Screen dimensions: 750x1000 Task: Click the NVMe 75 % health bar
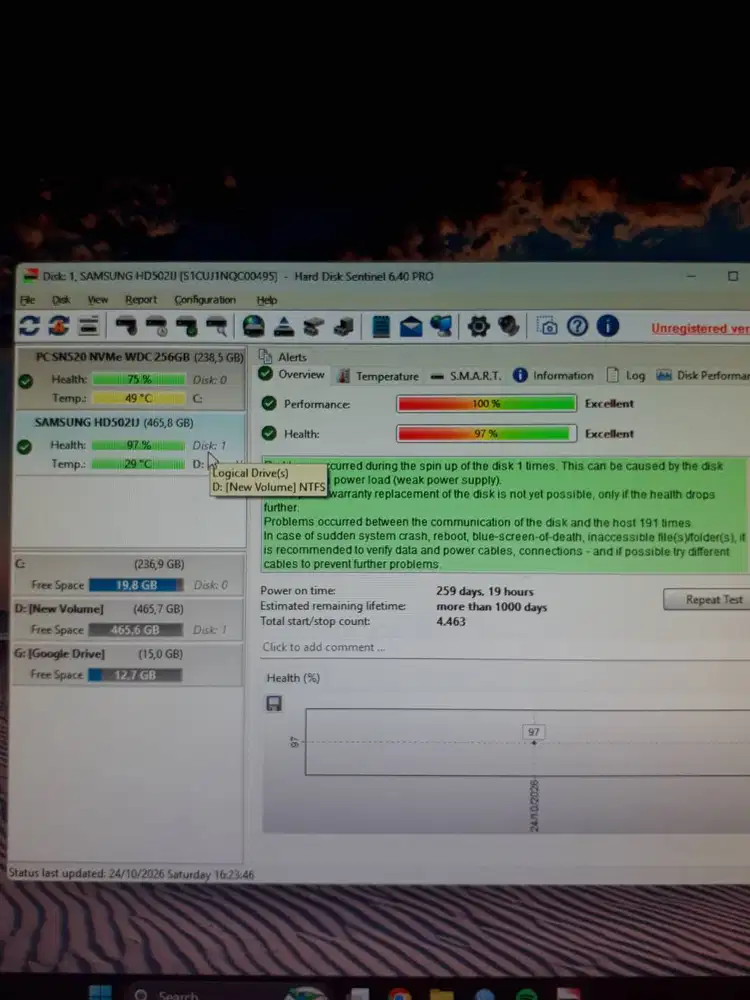[139, 379]
